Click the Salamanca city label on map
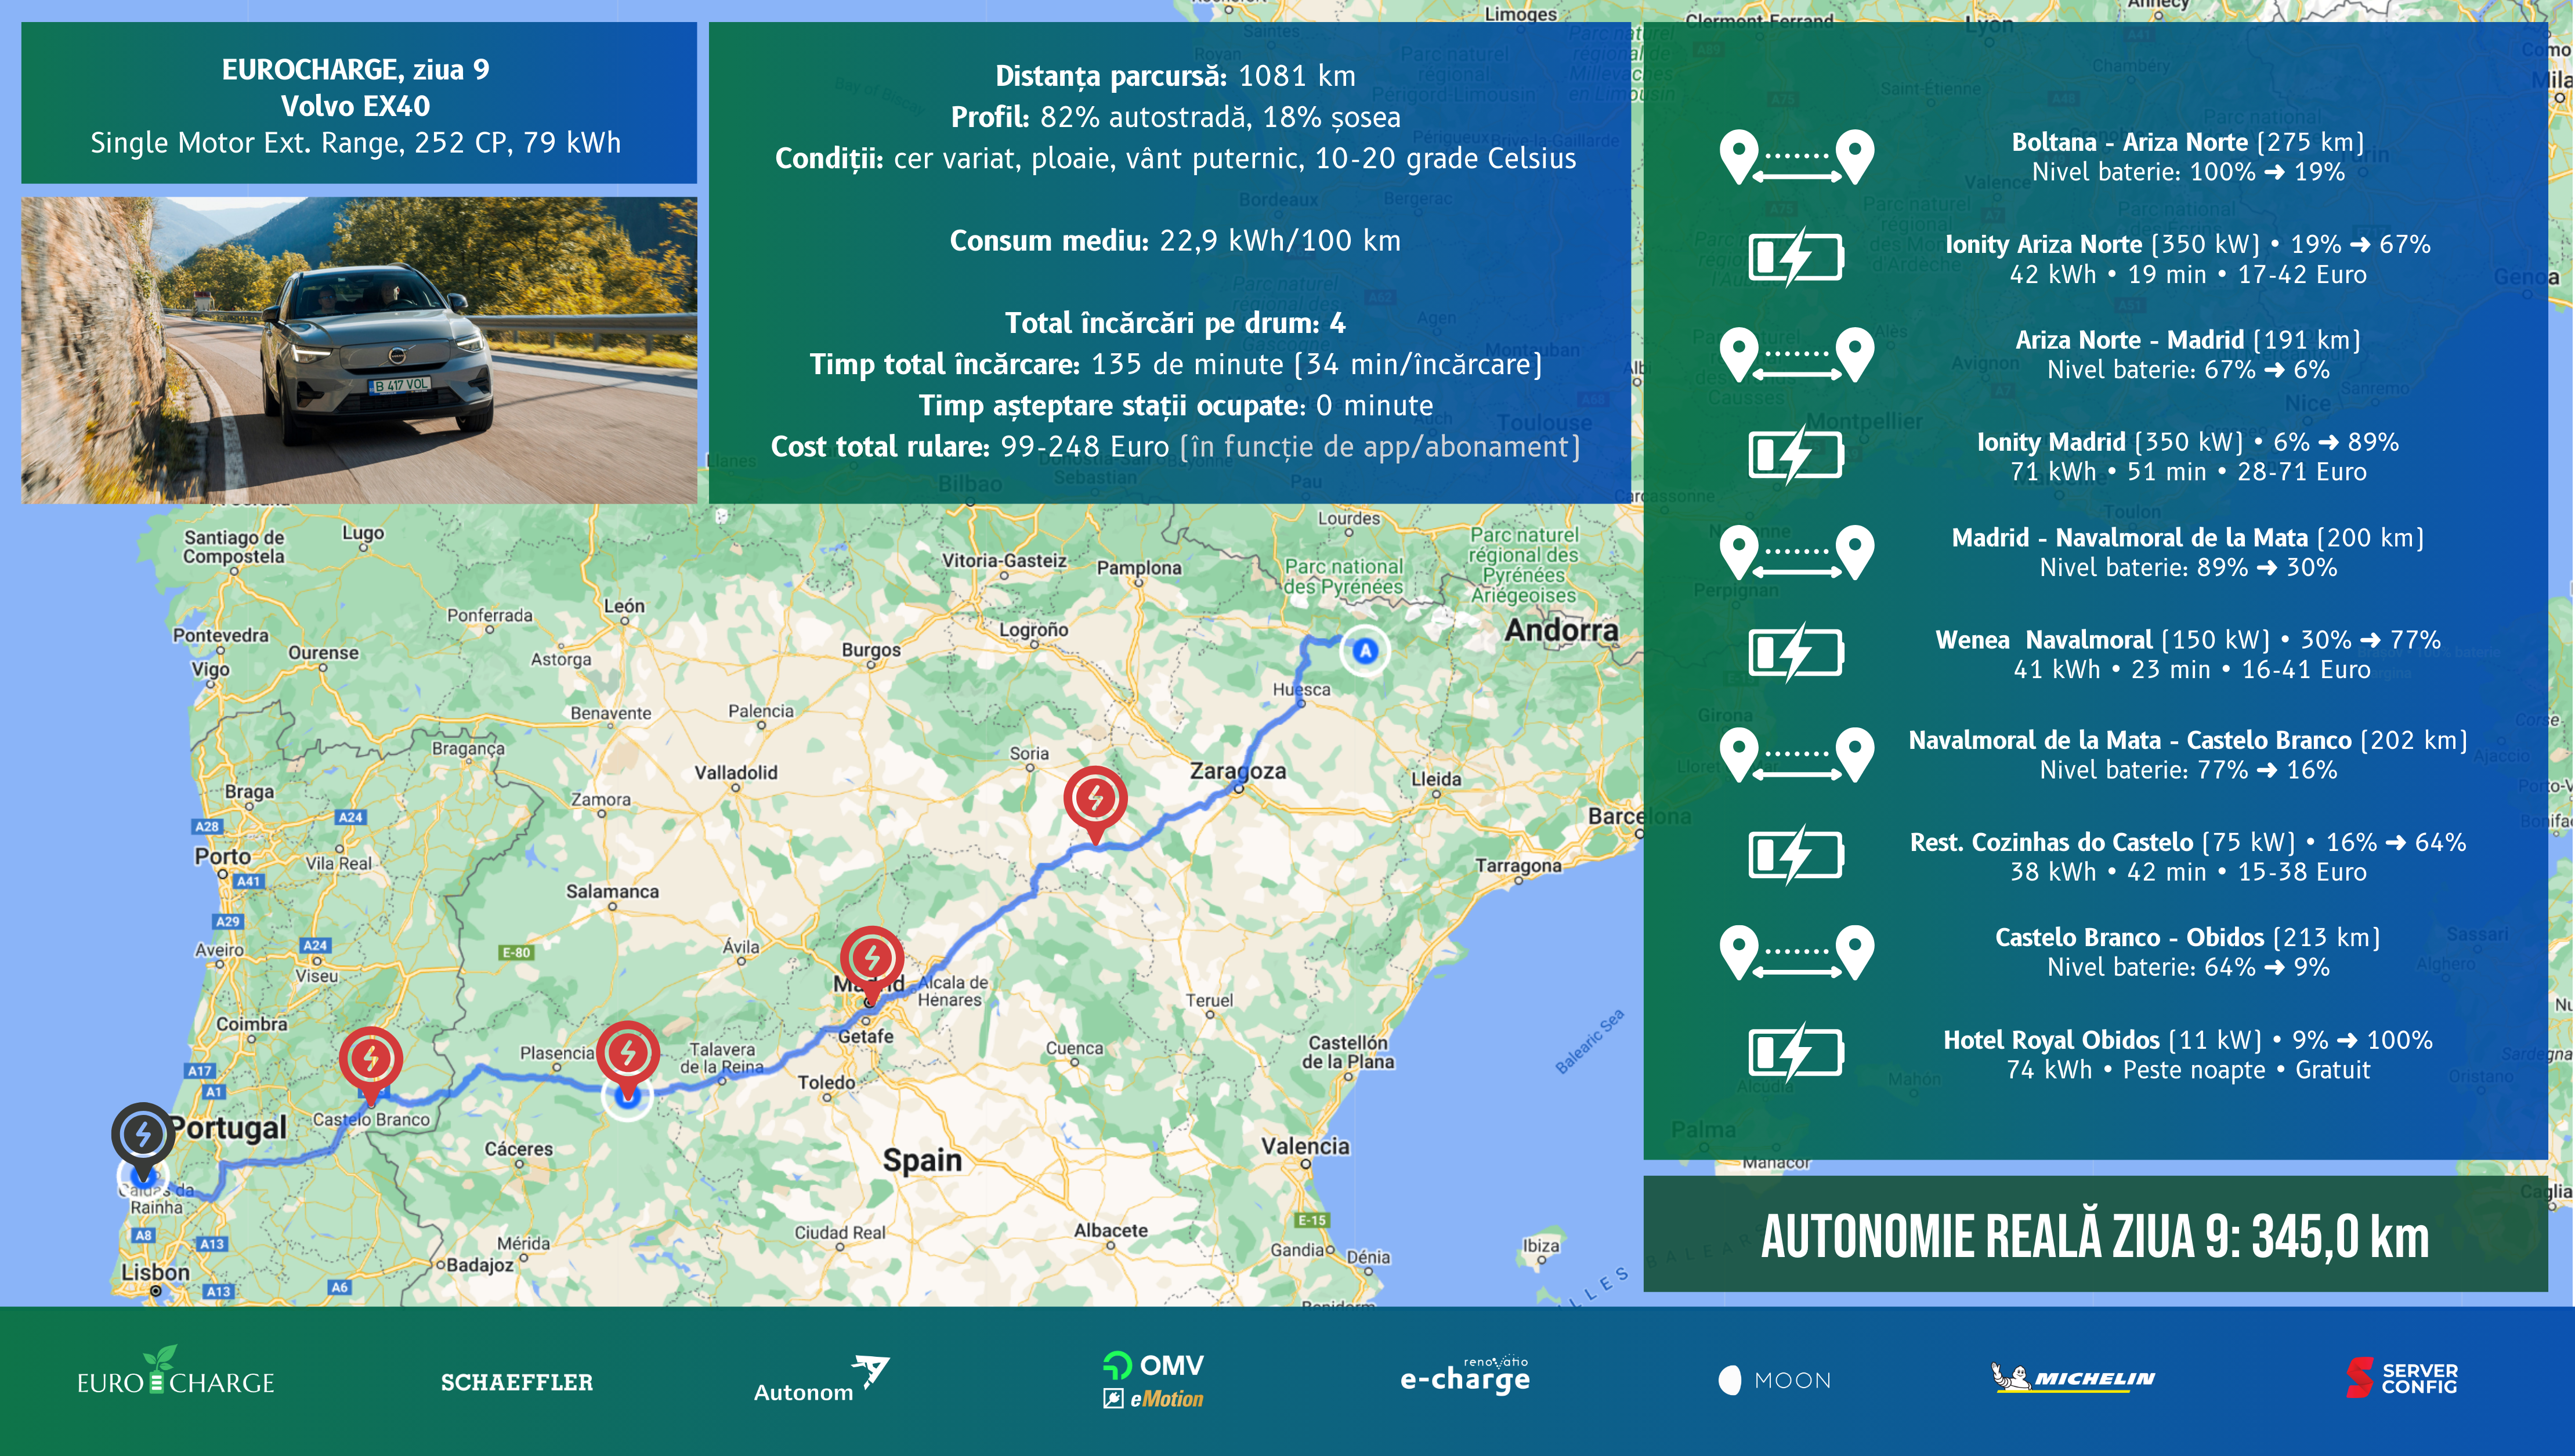The width and height of the screenshot is (2575, 1456). tap(612, 891)
